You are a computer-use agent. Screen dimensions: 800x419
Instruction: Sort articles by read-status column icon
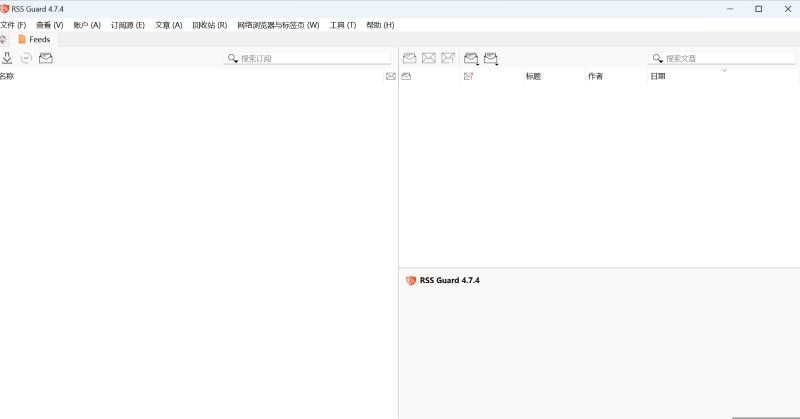tap(406, 76)
